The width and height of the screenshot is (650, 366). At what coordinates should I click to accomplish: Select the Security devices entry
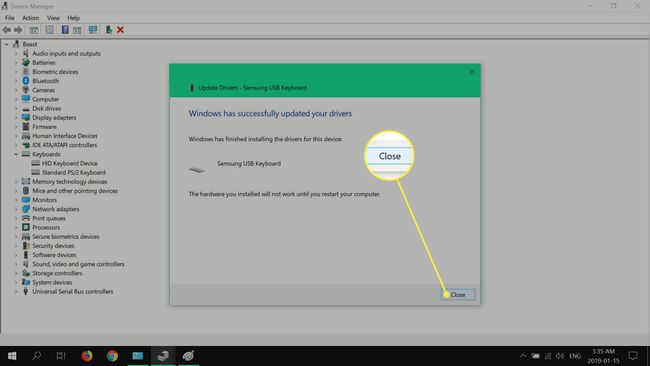(x=53, y=245)
